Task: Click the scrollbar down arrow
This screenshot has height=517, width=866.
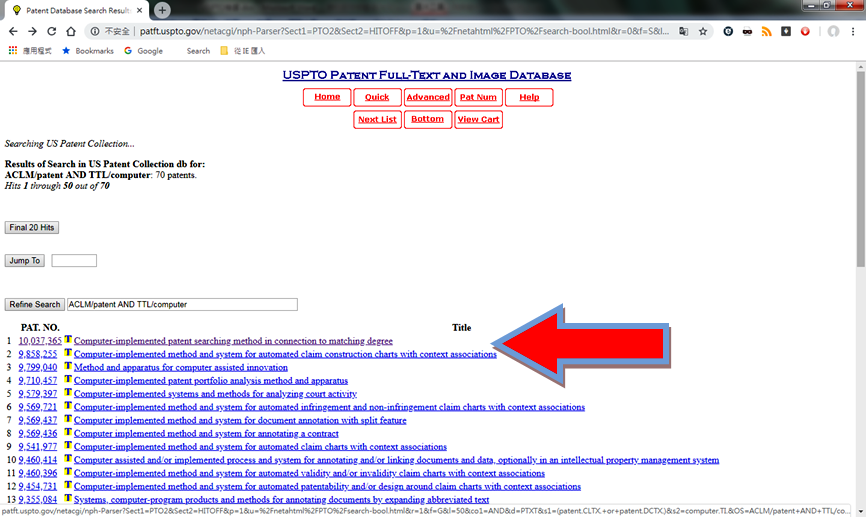Action: coord(860,511)
